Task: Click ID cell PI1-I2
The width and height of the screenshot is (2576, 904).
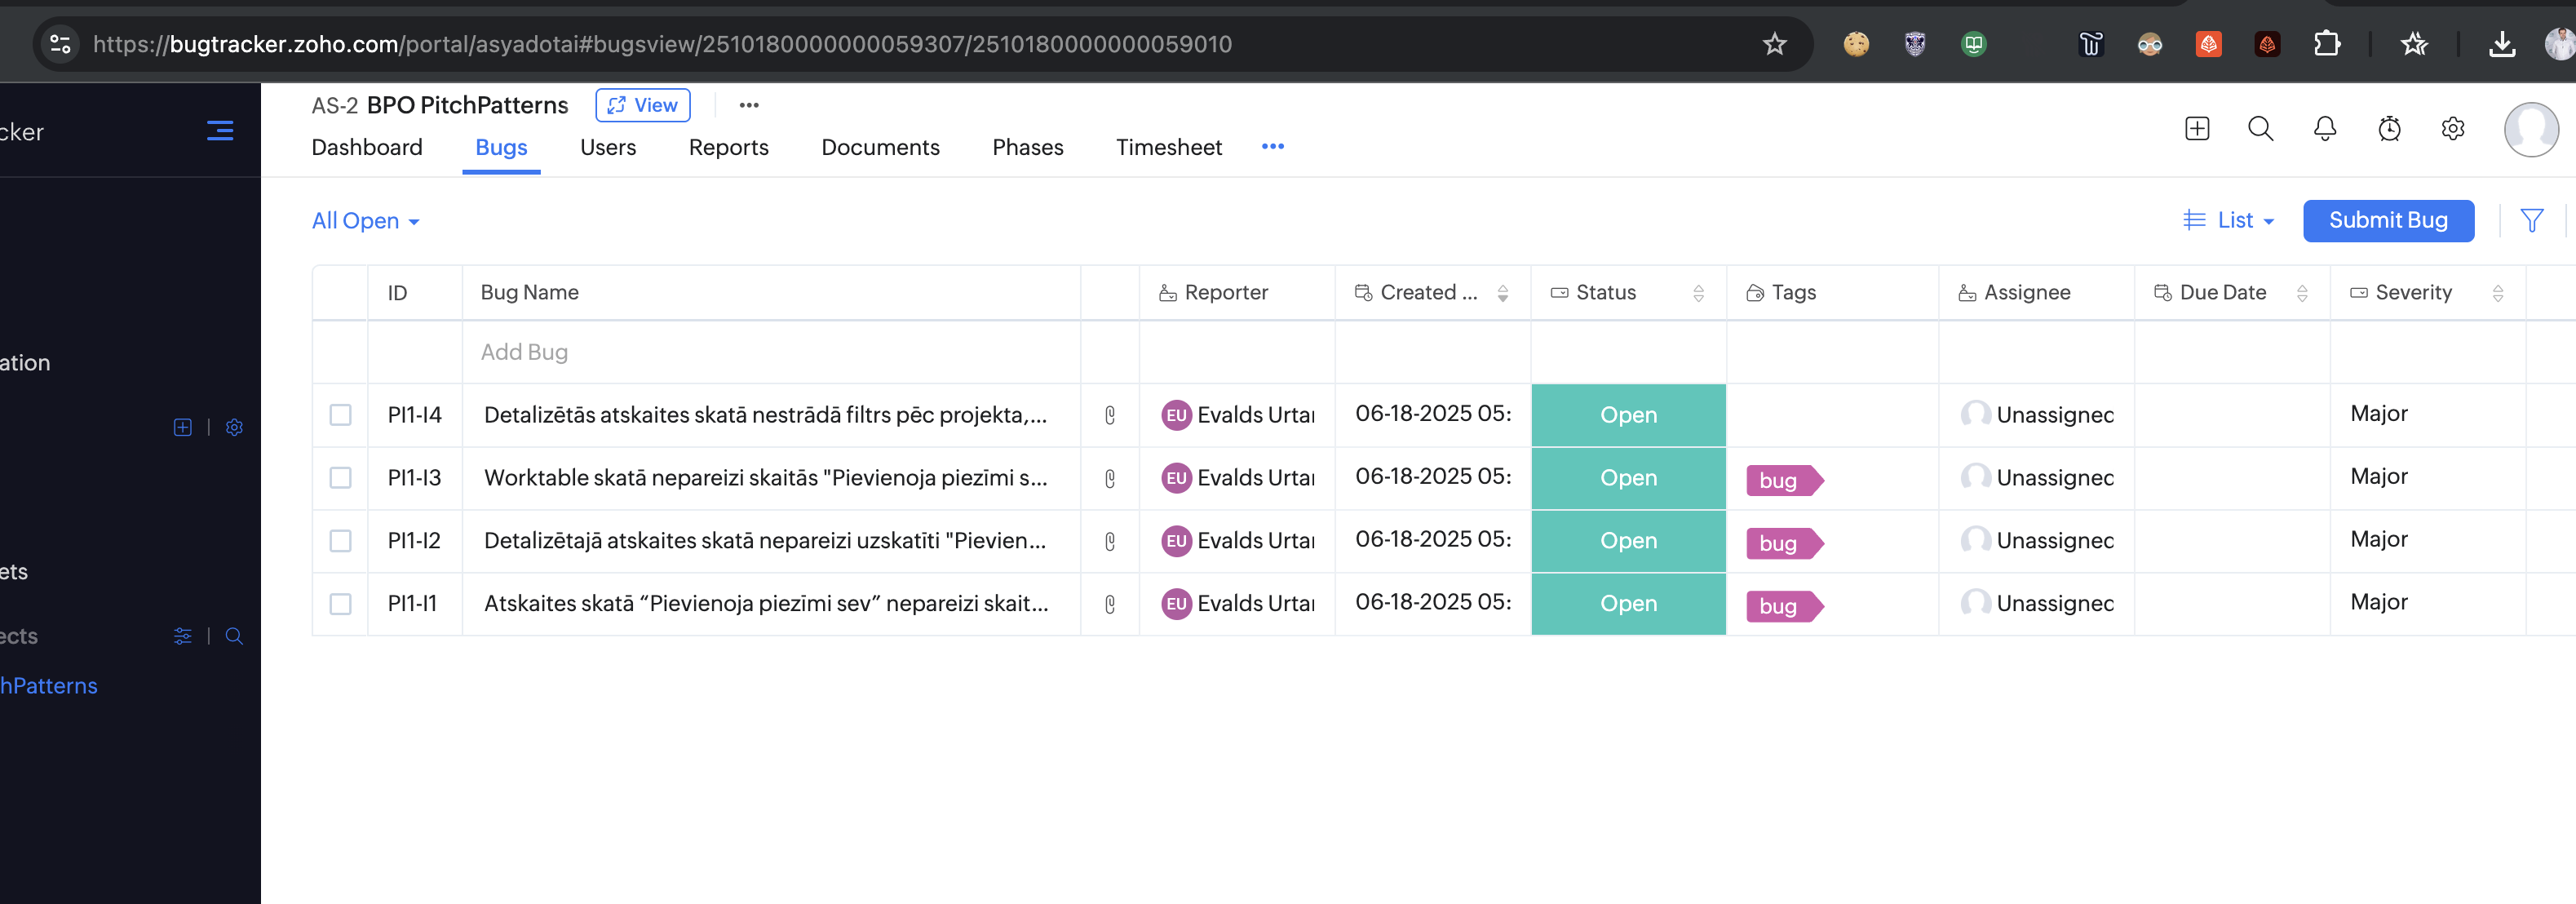Action: (414, 541)
